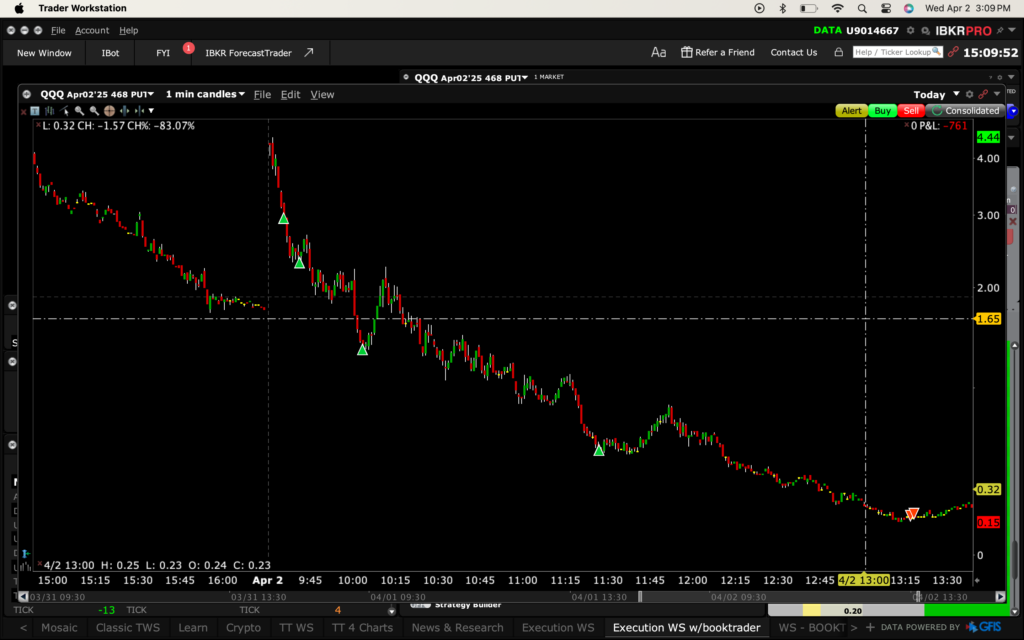1024x640 pixels.
Task: Switch to the TT 4 Charts tab
Action: 362,628
